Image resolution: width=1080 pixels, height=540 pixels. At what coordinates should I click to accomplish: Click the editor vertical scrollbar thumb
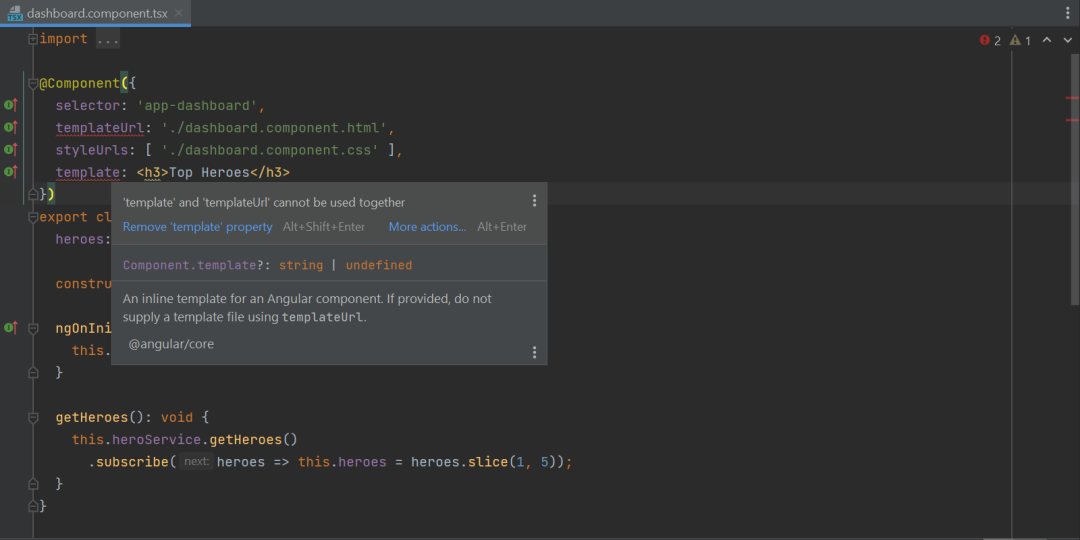(1077, 179)
